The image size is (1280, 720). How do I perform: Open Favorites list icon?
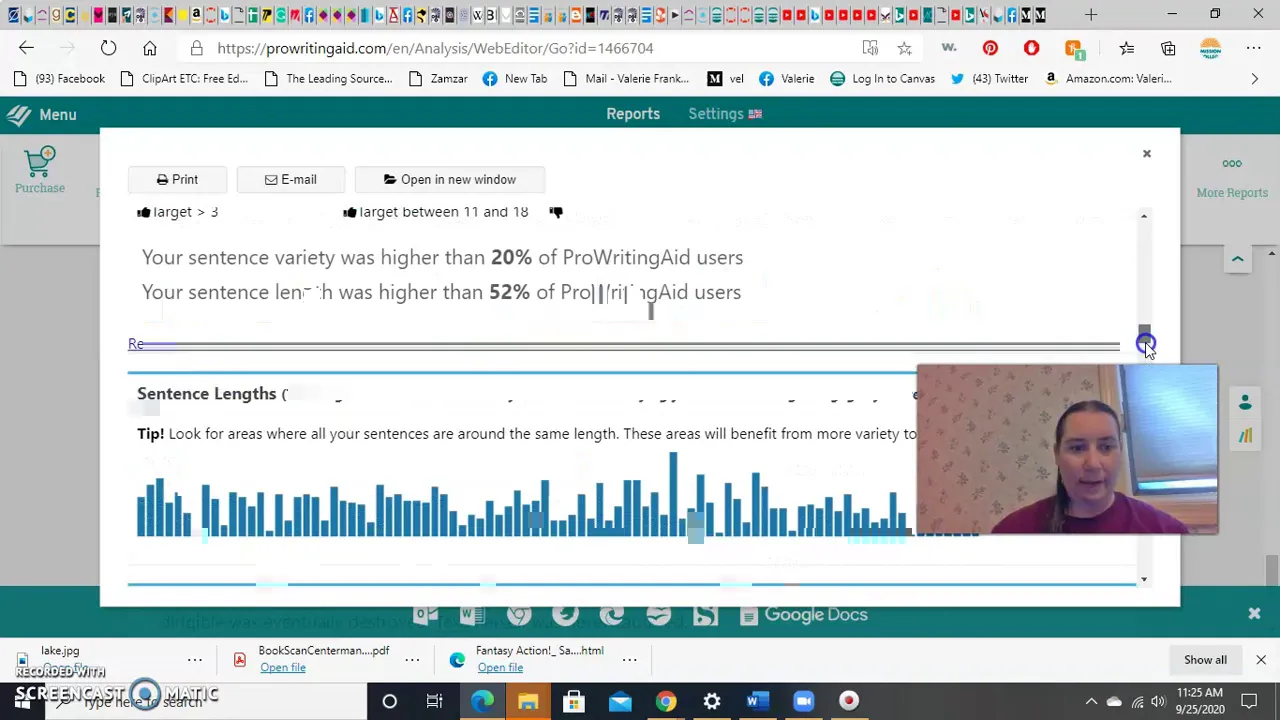pyautogui.click(x=1127, y=48)
